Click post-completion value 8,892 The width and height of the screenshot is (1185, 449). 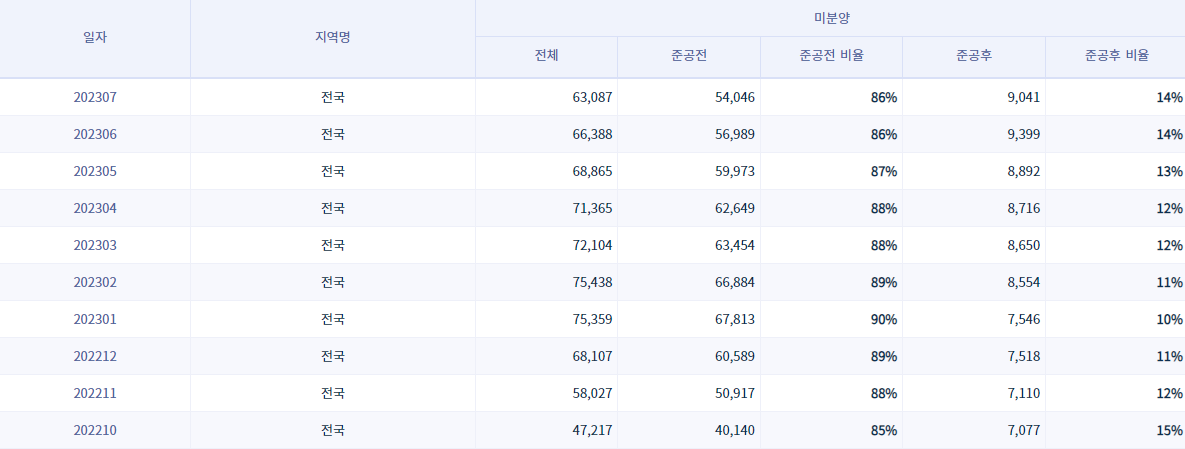[1024, 171]
